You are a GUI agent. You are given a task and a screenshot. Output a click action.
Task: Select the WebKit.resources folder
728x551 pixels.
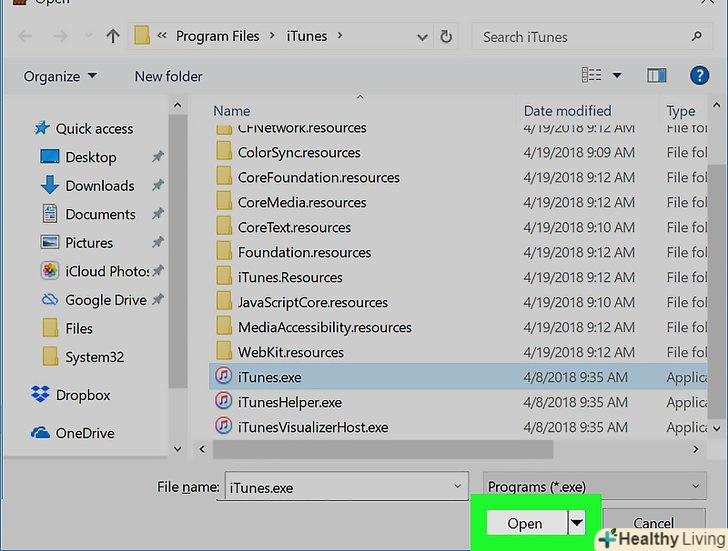291,353
